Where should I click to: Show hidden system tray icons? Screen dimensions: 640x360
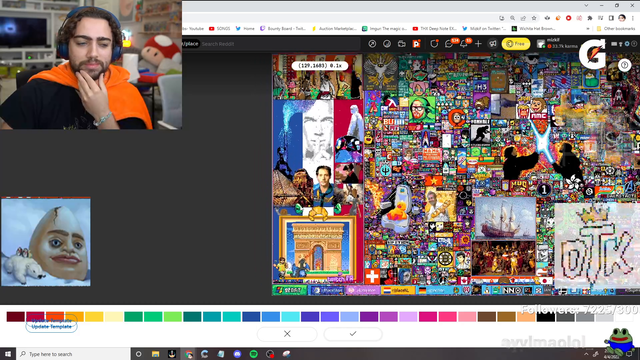pos(586,354)
